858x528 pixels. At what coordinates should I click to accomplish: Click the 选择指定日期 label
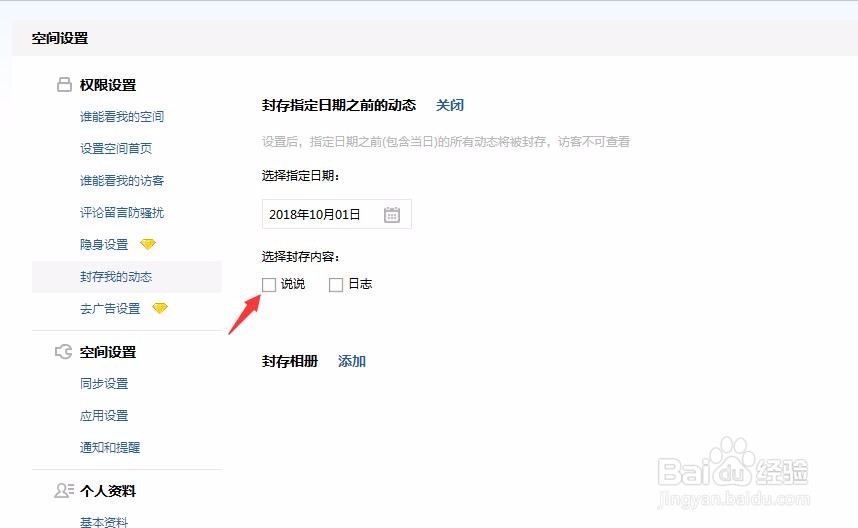300,176
